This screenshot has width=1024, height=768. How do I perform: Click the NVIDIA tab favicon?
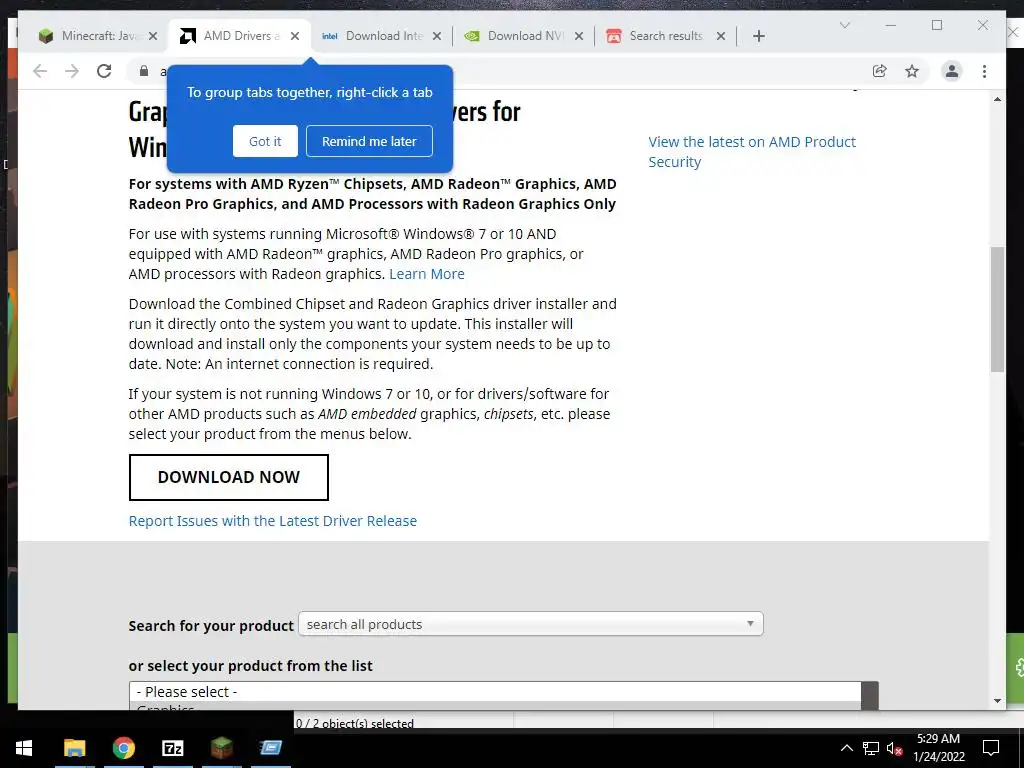pyautogui.click(x=472, y=36)
